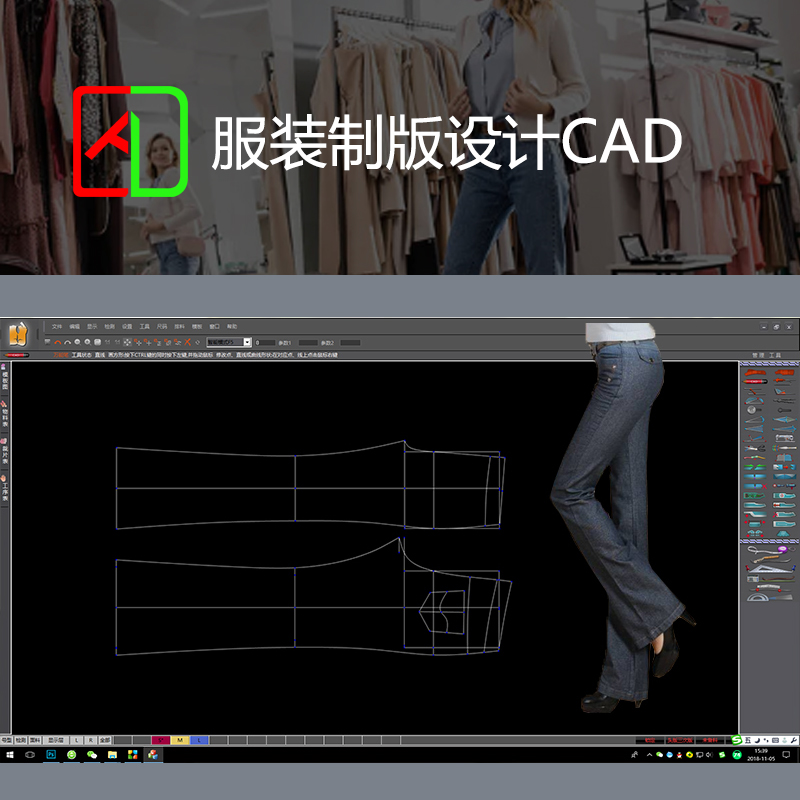This screenshot has width=800, height=800.
Task: Open Photoshop from the Windows taskbar
Action: point(51,755)
